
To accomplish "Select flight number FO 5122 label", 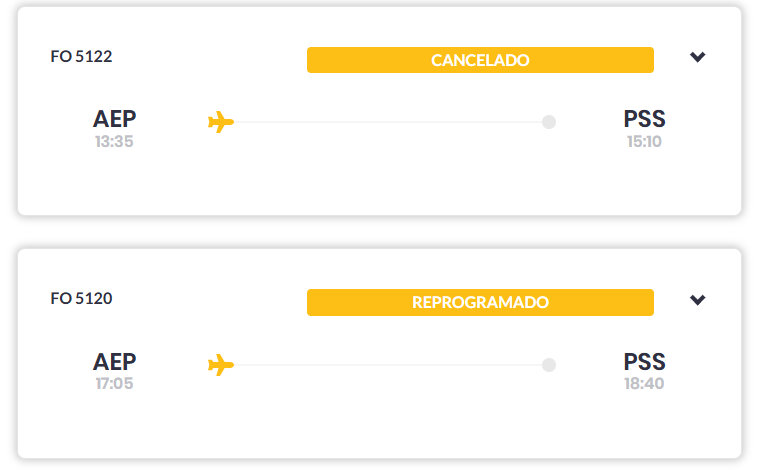I will click(x=81, y=57).
